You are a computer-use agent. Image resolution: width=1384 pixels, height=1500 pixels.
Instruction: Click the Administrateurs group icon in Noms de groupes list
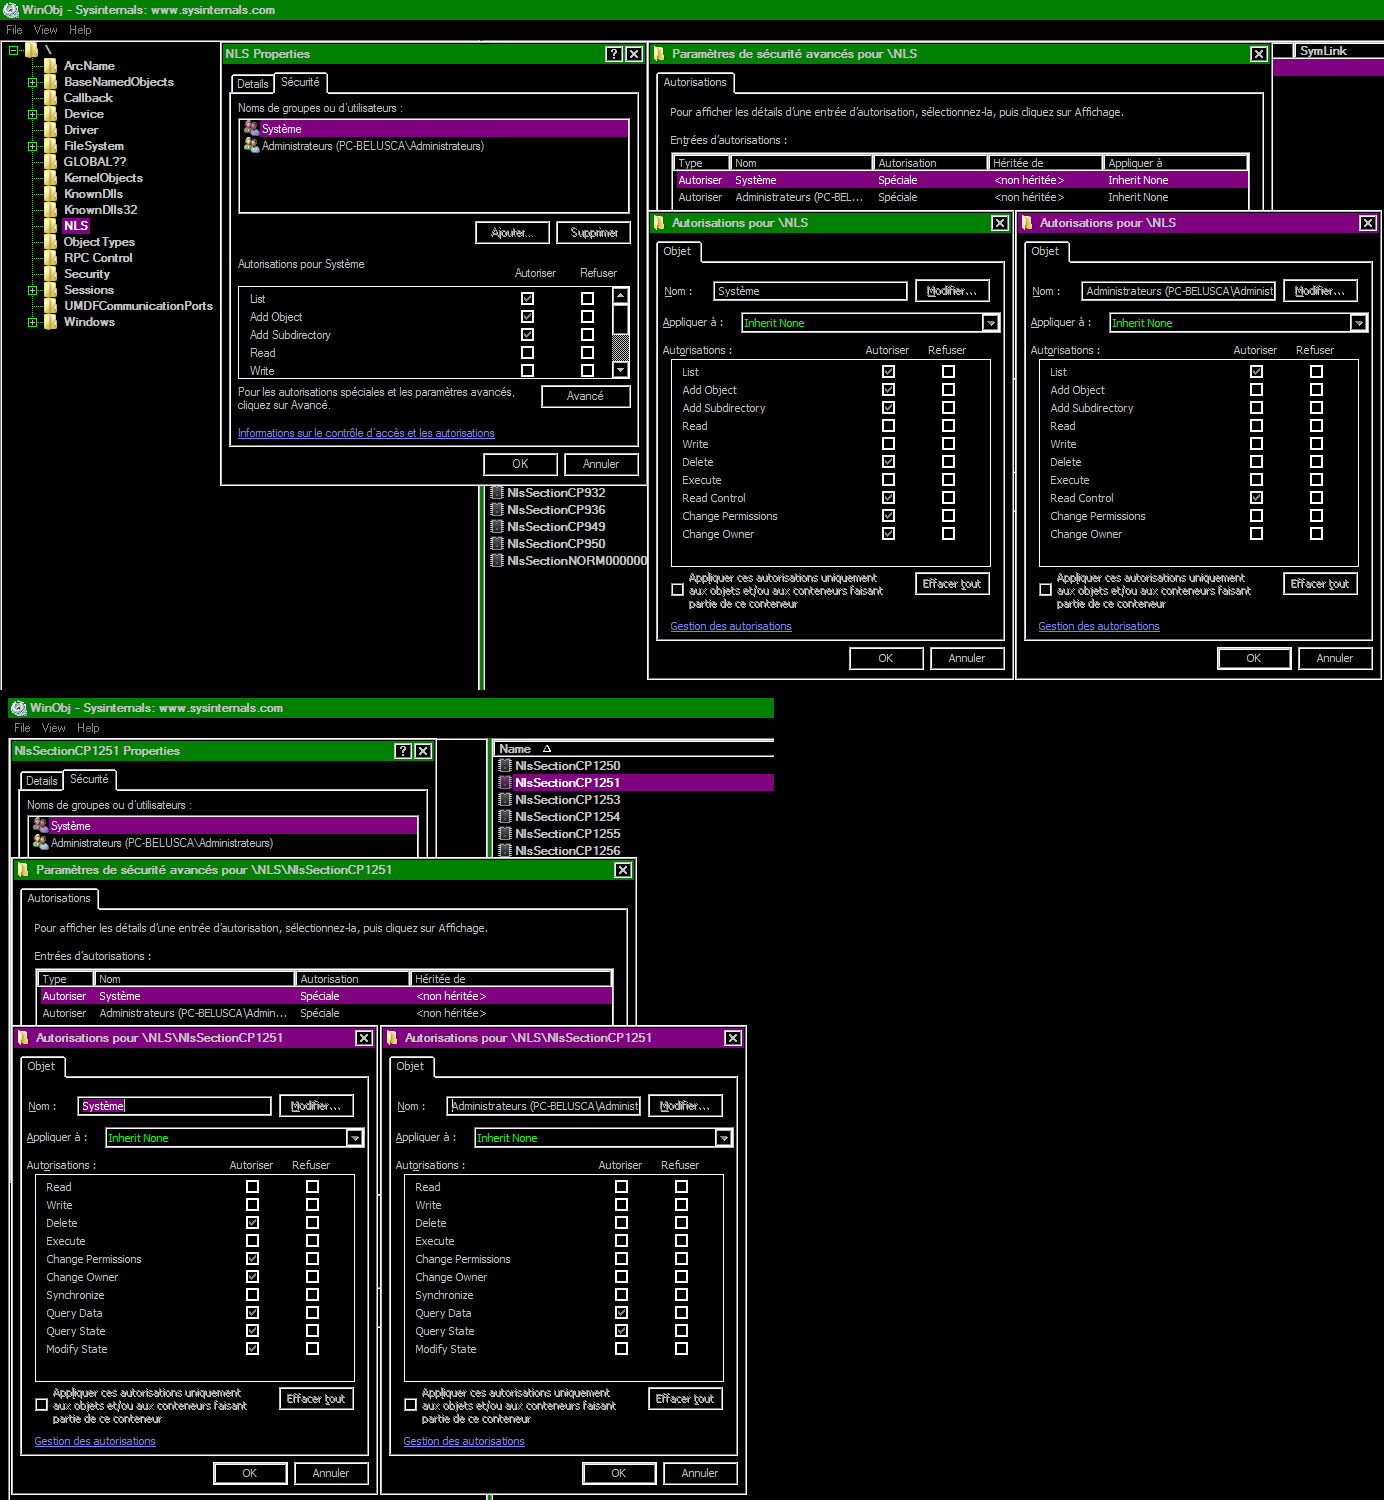pyautogui.click(x=252, y=146)
